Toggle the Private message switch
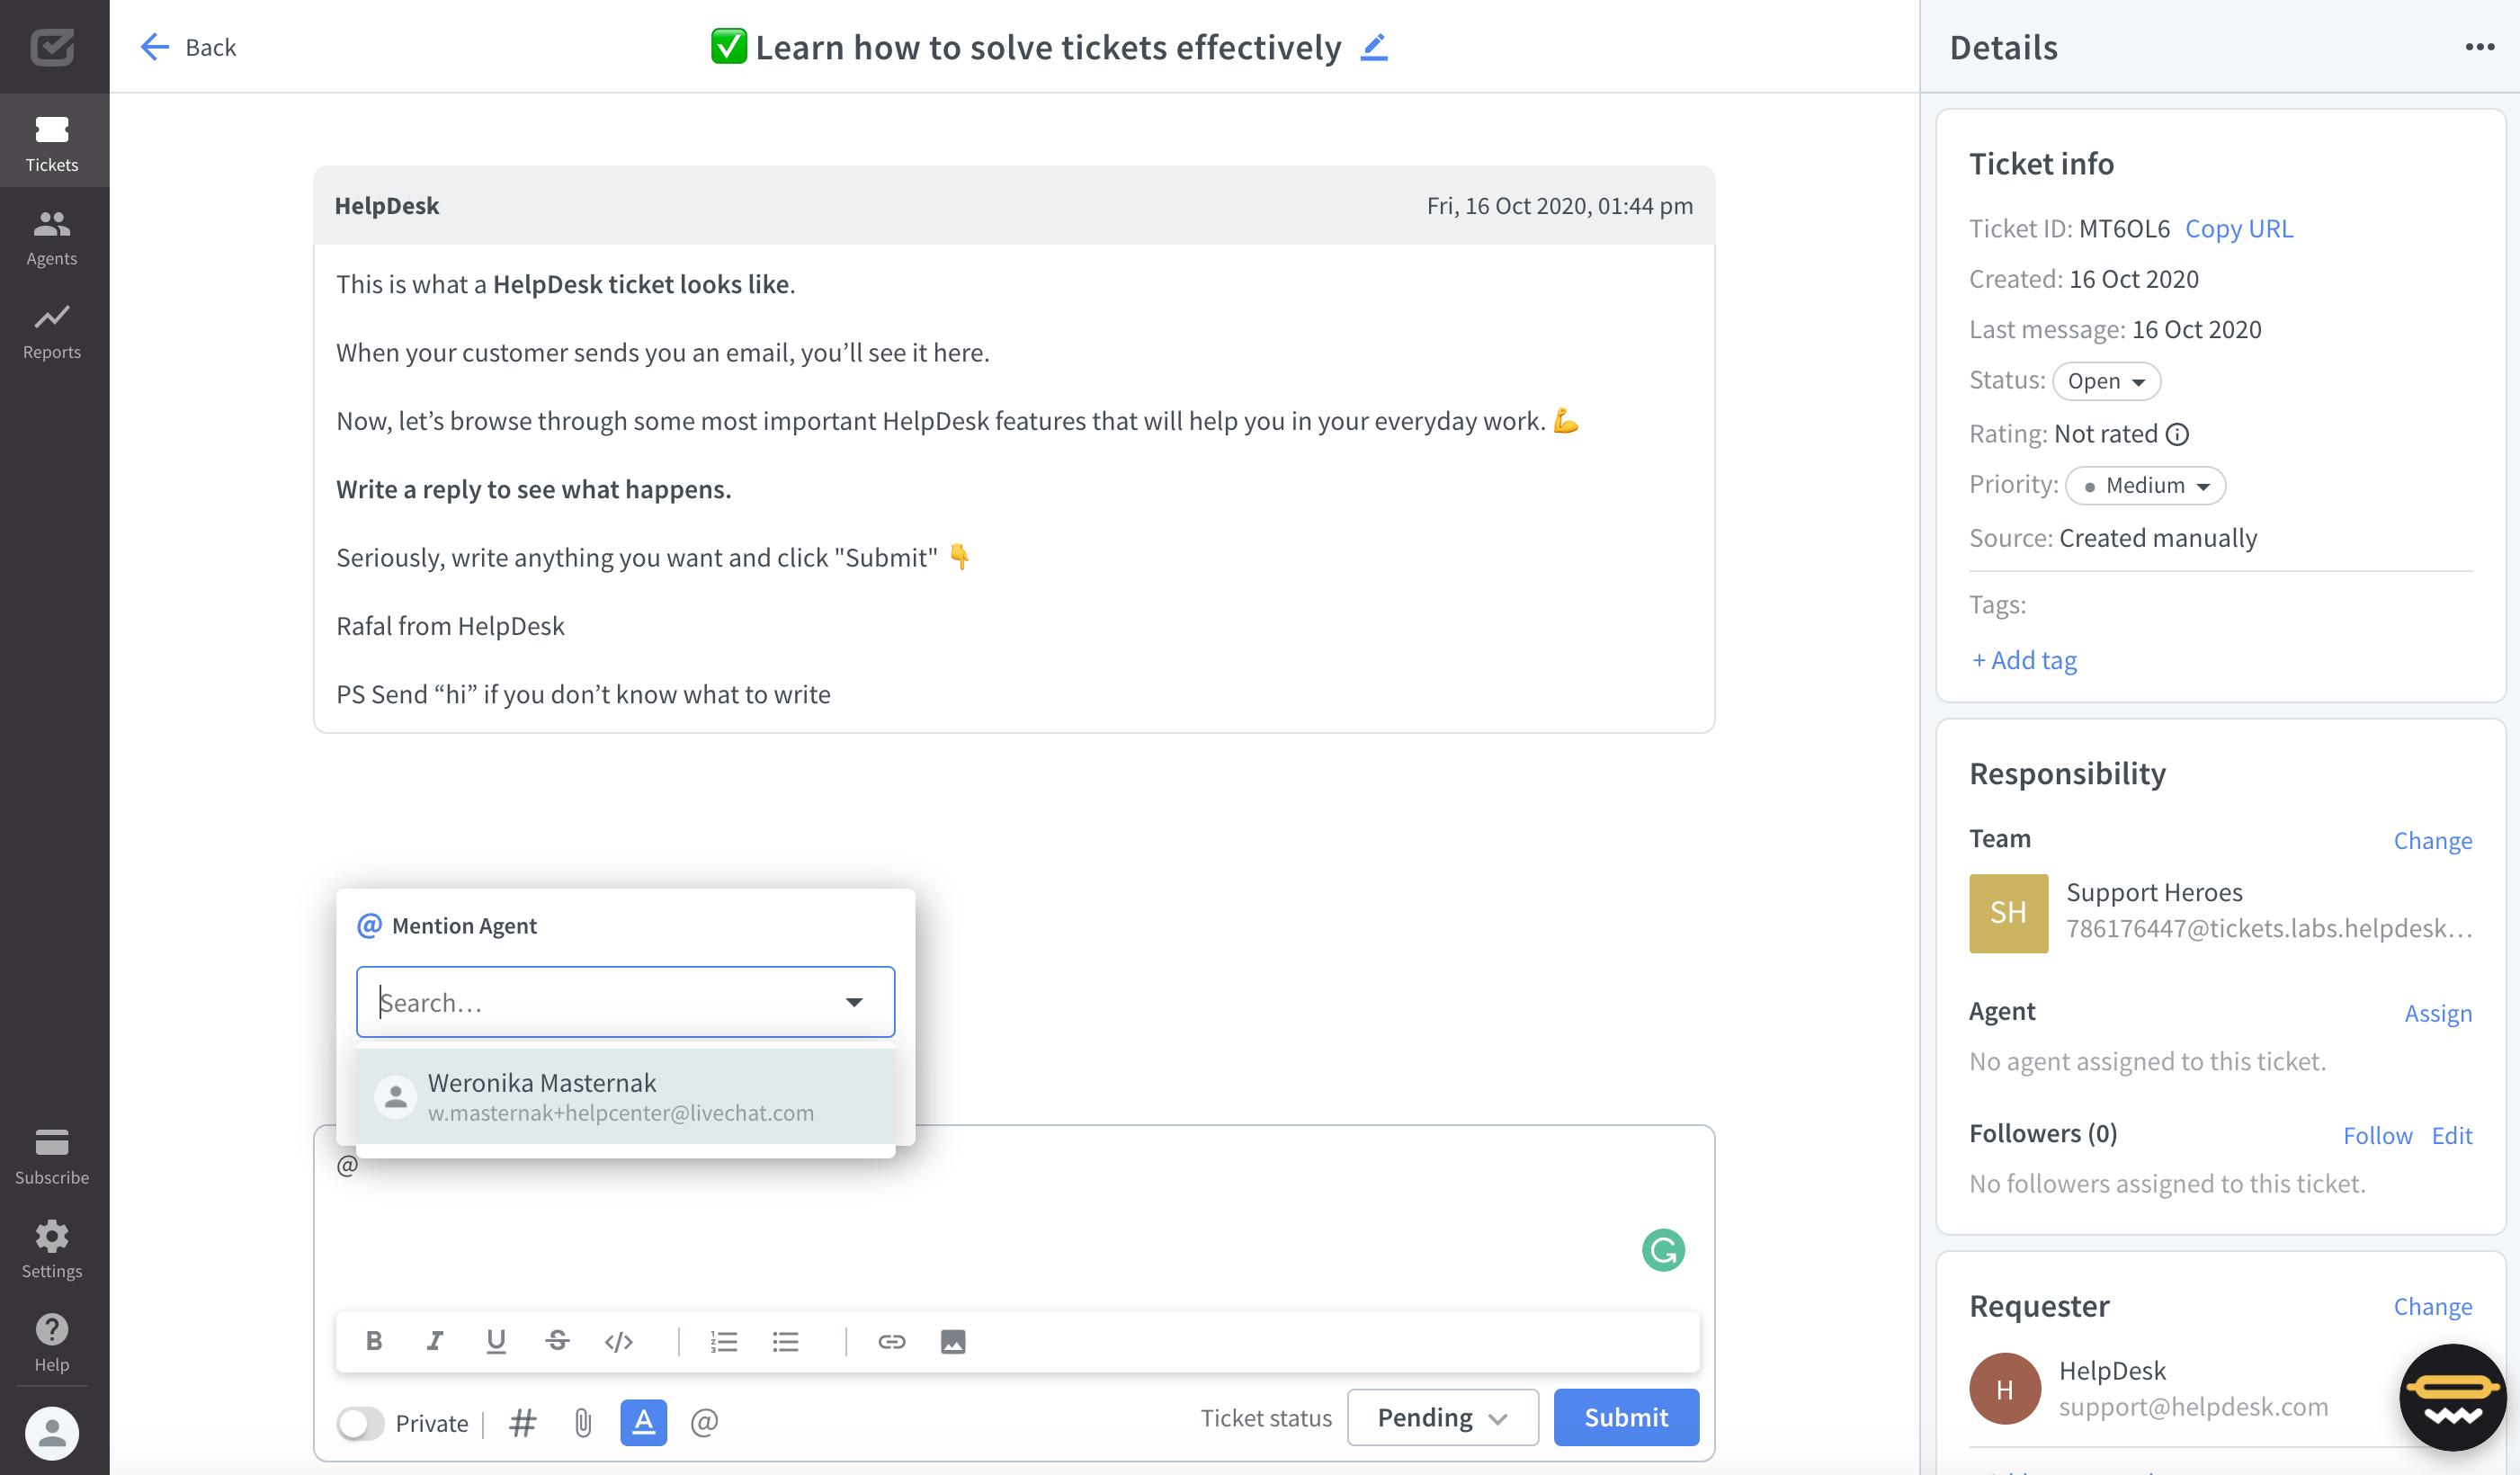The width and height of the screenshot is (2520, 1475). [360, 1422]
